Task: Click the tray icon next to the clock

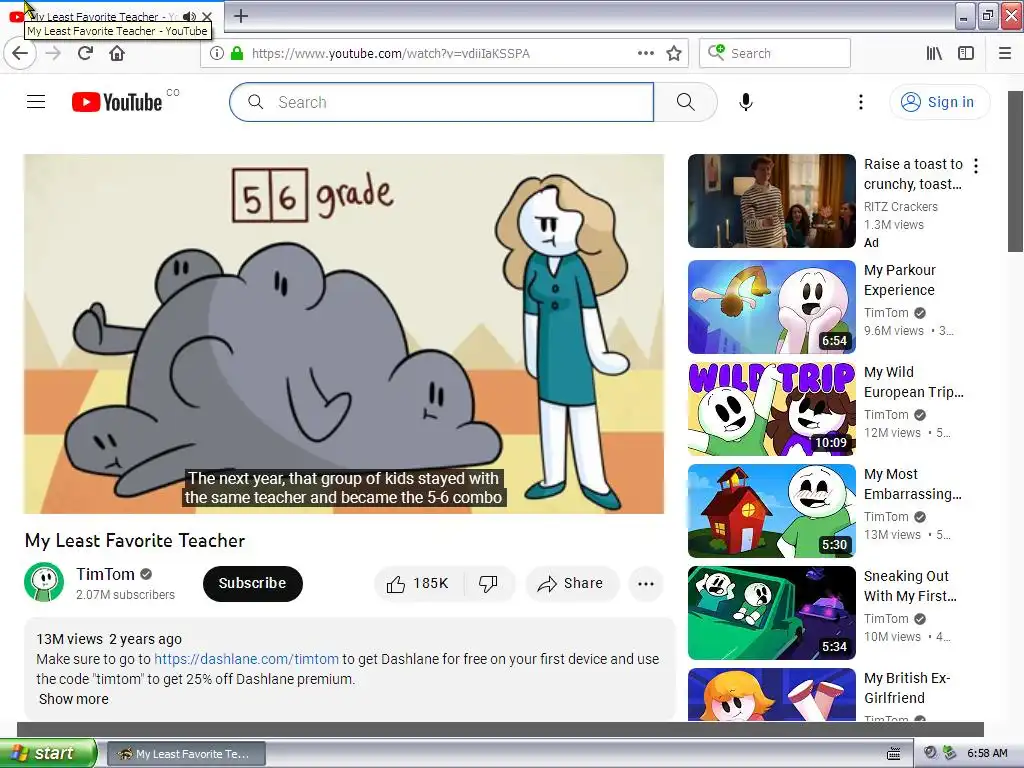Action: 950,753
